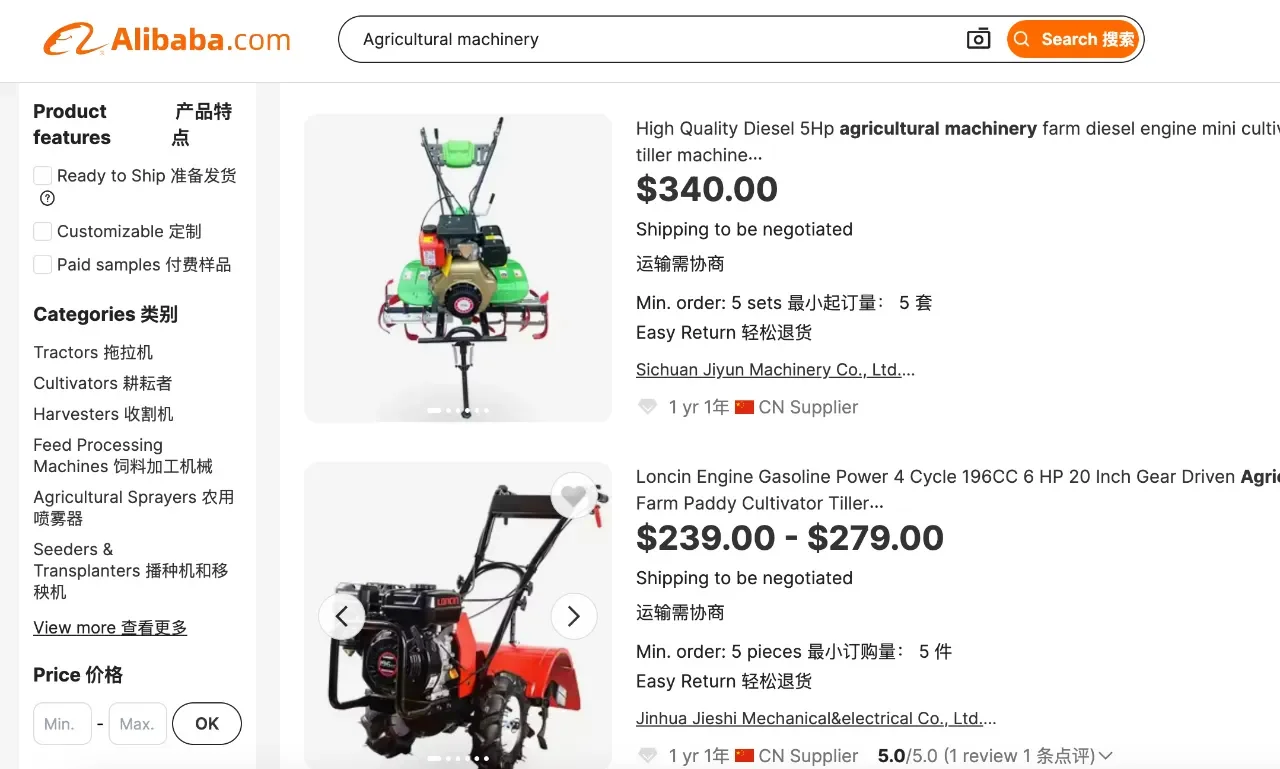The height and width of the screenshot is (769, 1280).
Task: Select the Harvesters category
Action: pos(103,414)
